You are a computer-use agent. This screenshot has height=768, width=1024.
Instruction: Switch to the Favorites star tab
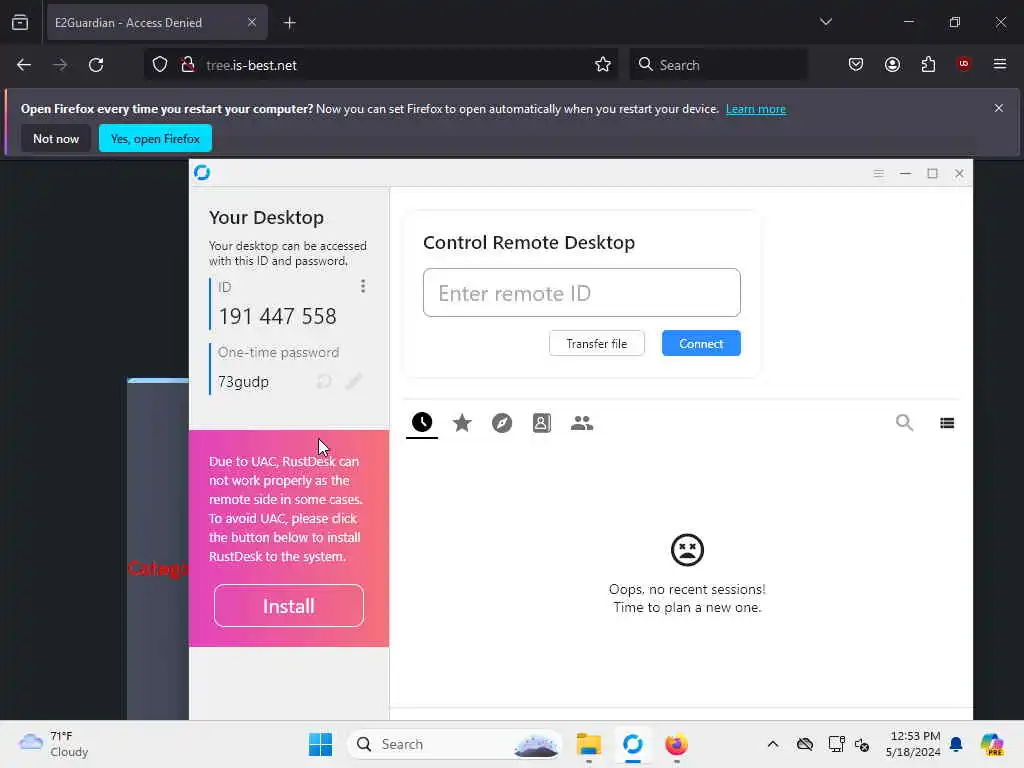pyautogui.click(x=462, y=423)
